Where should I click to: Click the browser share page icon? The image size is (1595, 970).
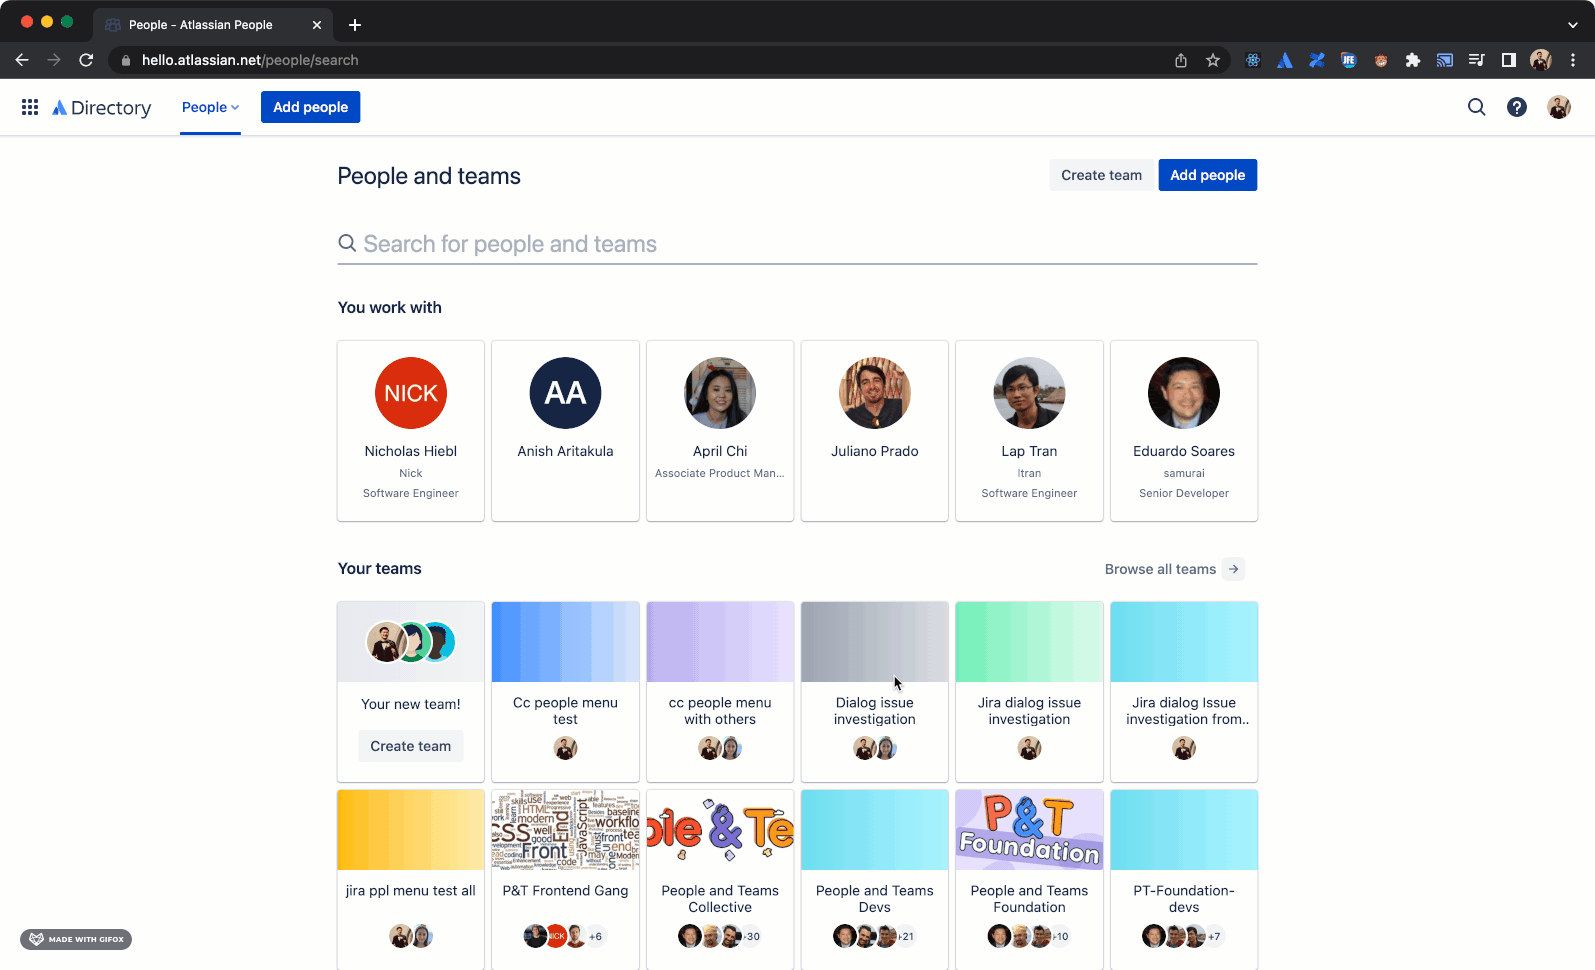(x=1181, y=60)
